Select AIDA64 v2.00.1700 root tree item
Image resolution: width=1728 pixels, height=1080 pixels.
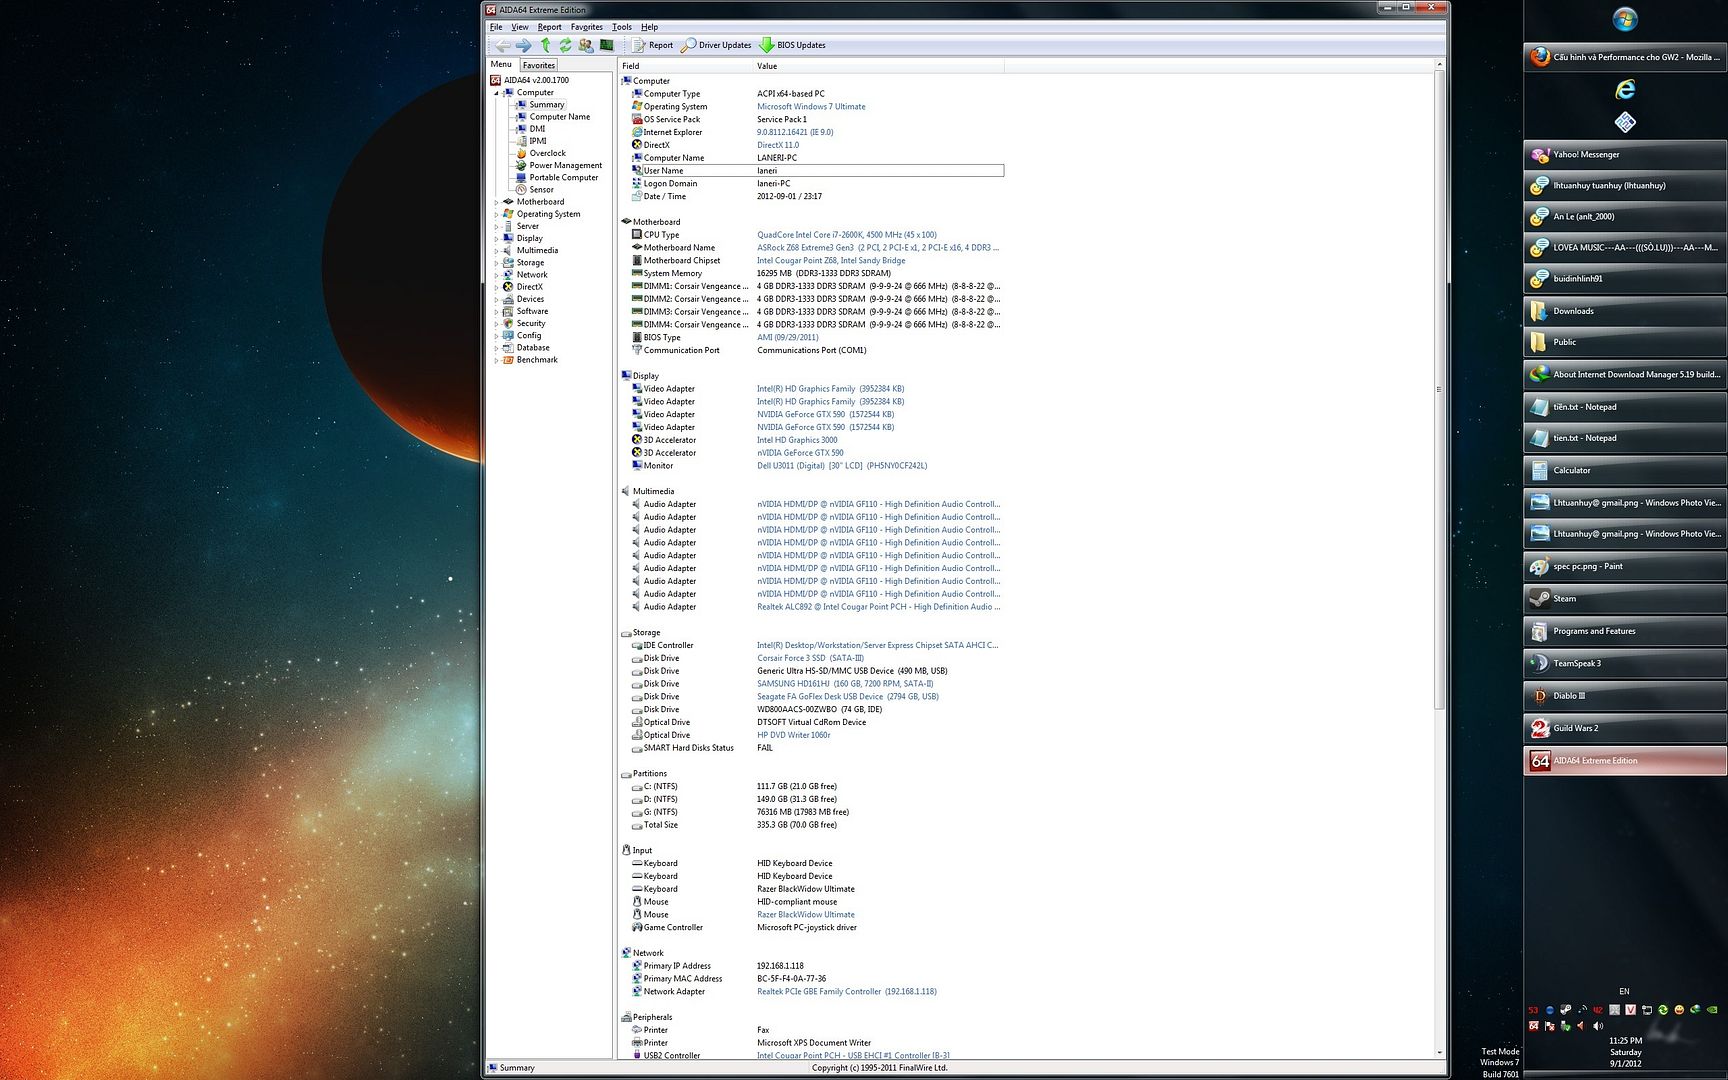[x=536, y=80]
